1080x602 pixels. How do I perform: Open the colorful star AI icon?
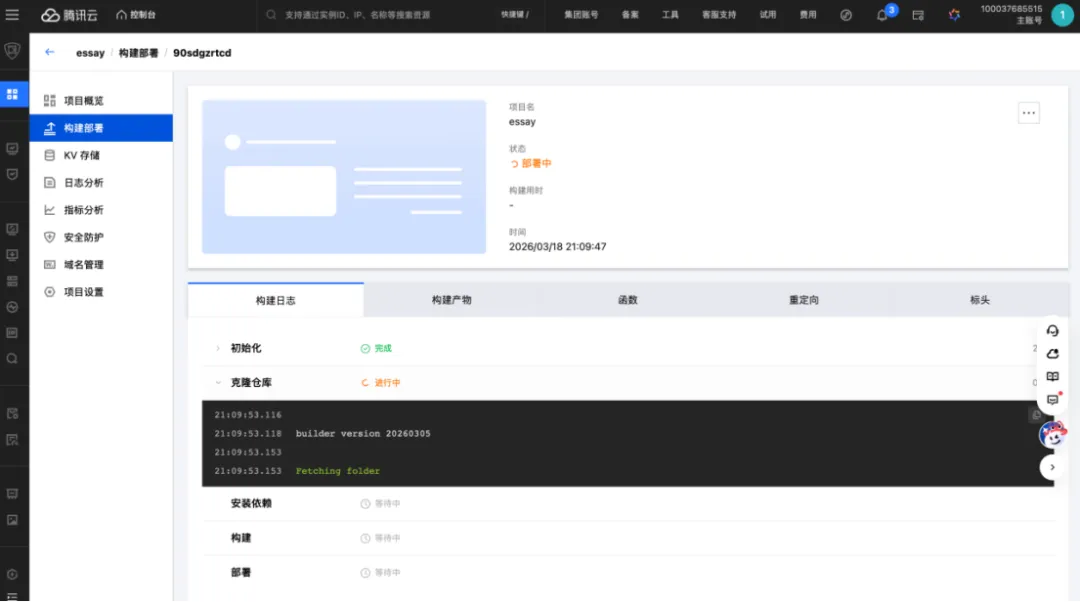(x=954, y=15)
